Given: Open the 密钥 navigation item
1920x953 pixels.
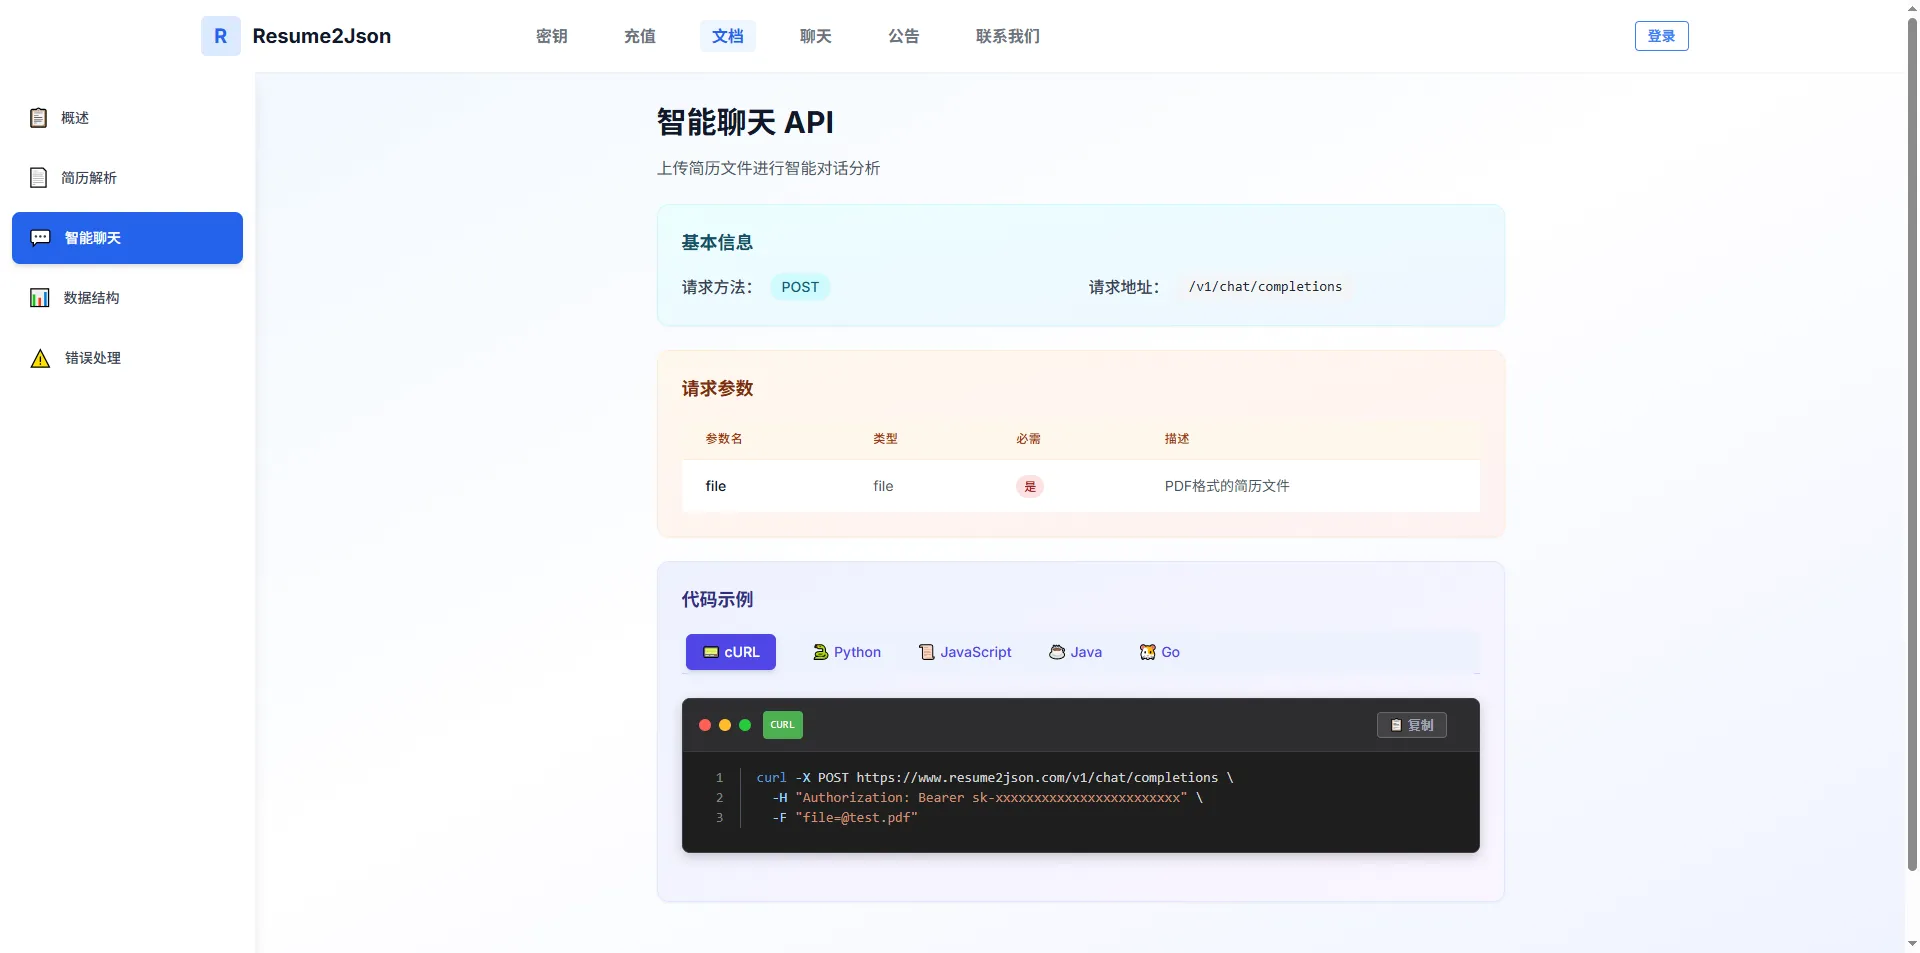Looking at the screenshot, I should (x=551, y=36).
